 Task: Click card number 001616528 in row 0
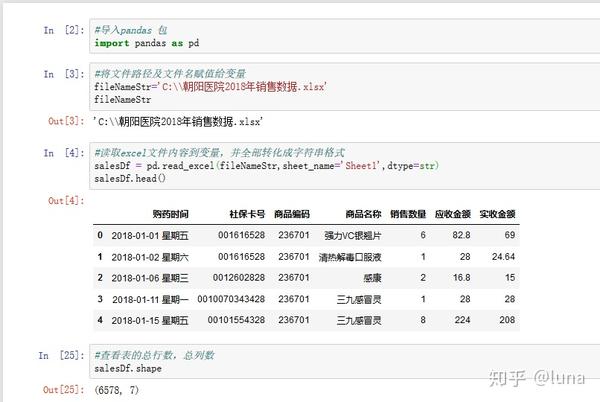tap(241, 235)
